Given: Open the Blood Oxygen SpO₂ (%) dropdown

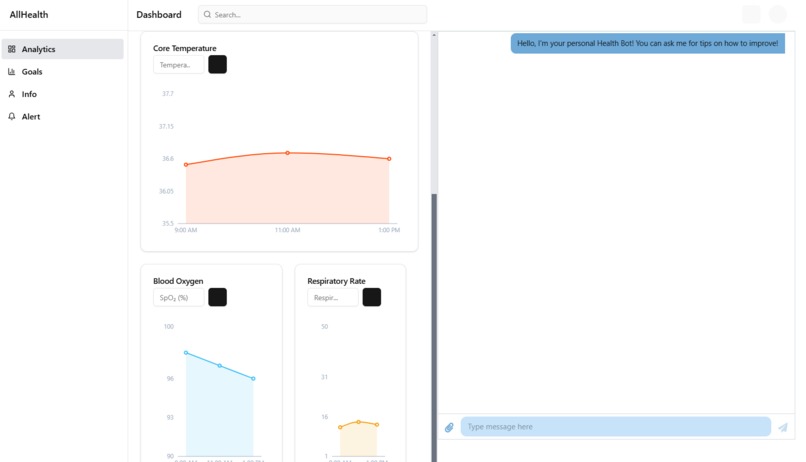Looking at the screenshot, I should [178, 298].
